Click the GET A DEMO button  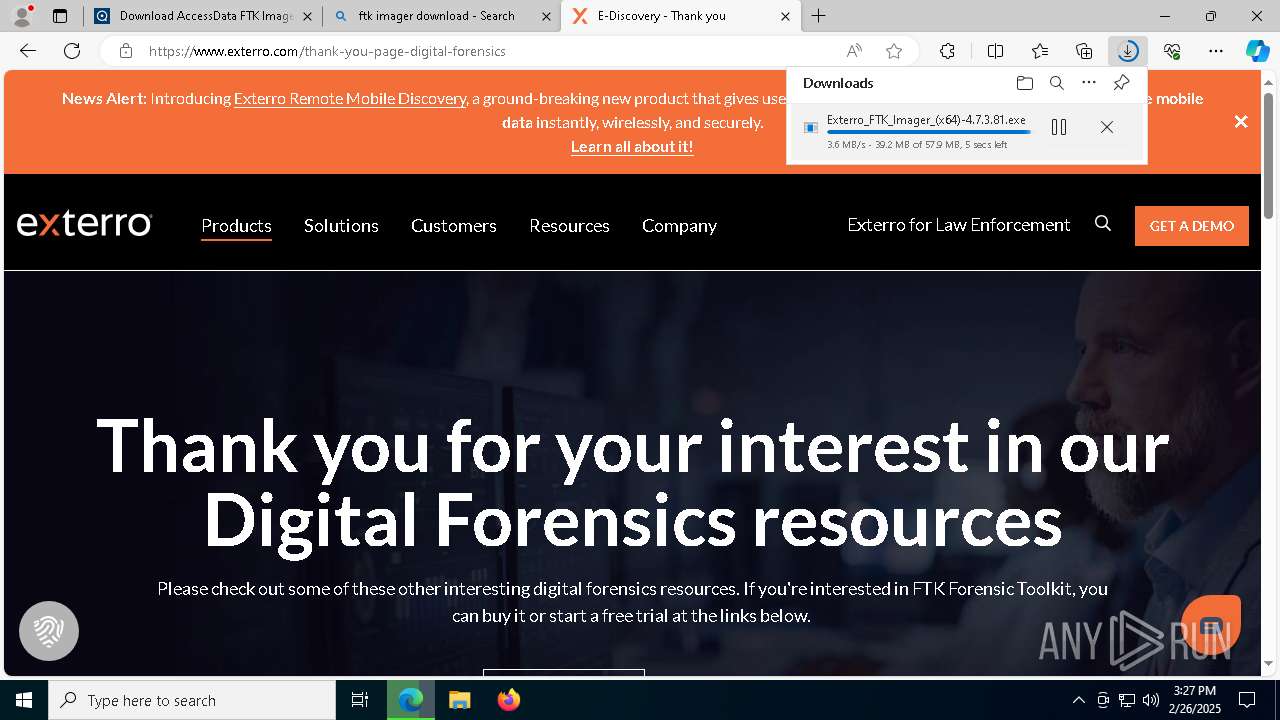(x=1192, y=226)
